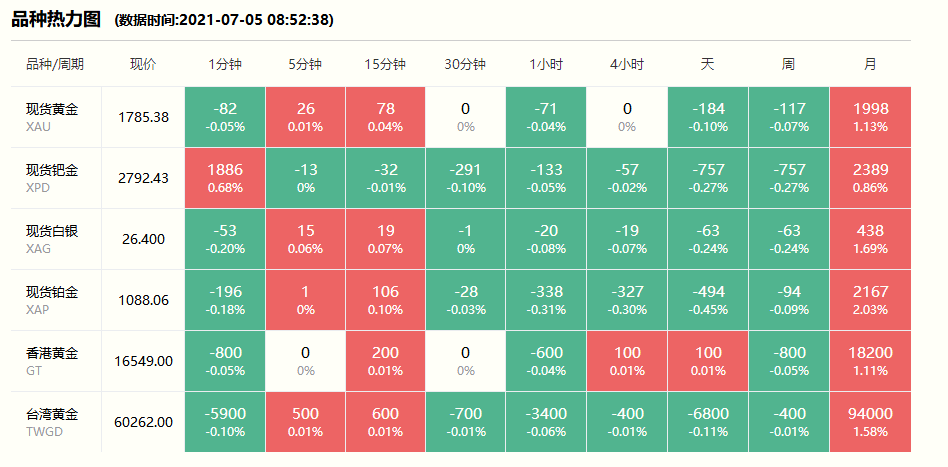The width and height of the screenshot is (948, 467).
Task: Open the 现货铂金 XAP instrument
Action: point(52,299)
